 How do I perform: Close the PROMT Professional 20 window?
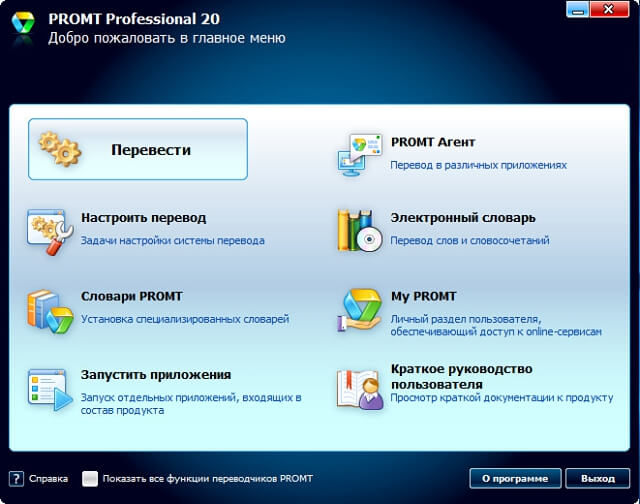point(609,10)
